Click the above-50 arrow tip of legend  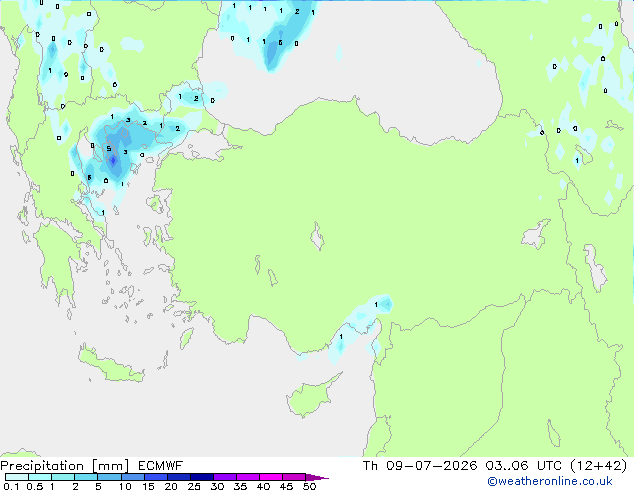[317, 477]
